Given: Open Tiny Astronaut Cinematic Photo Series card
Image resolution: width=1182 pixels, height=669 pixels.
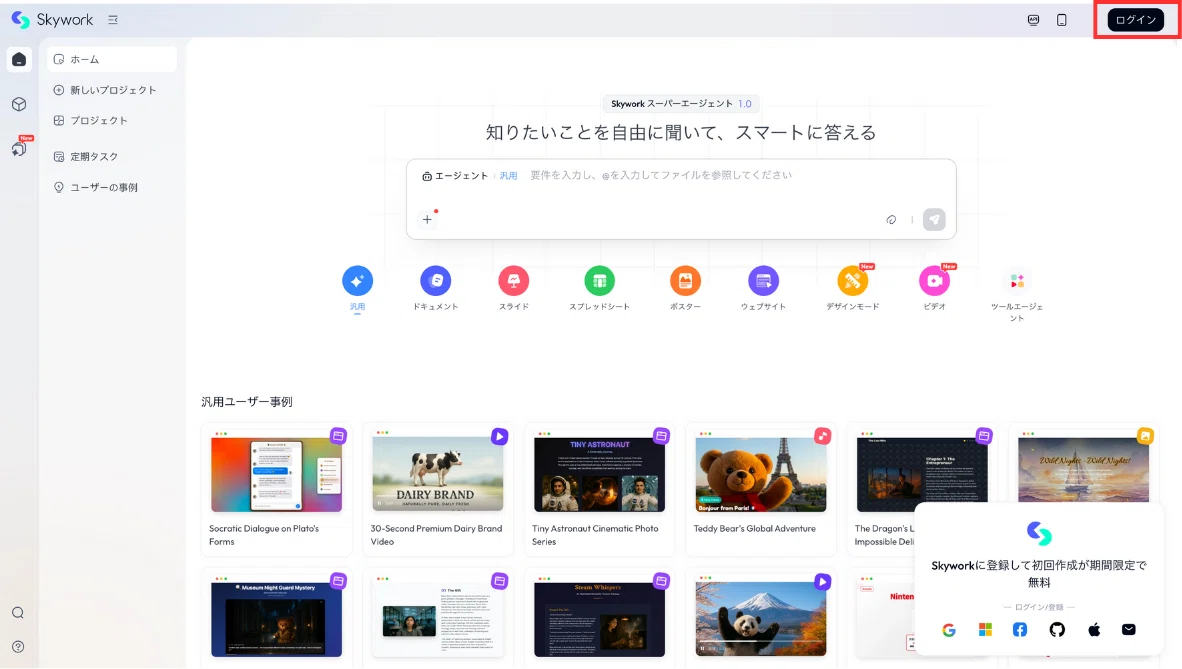Looking at the screenshot, I should click(x=599, y=489).
